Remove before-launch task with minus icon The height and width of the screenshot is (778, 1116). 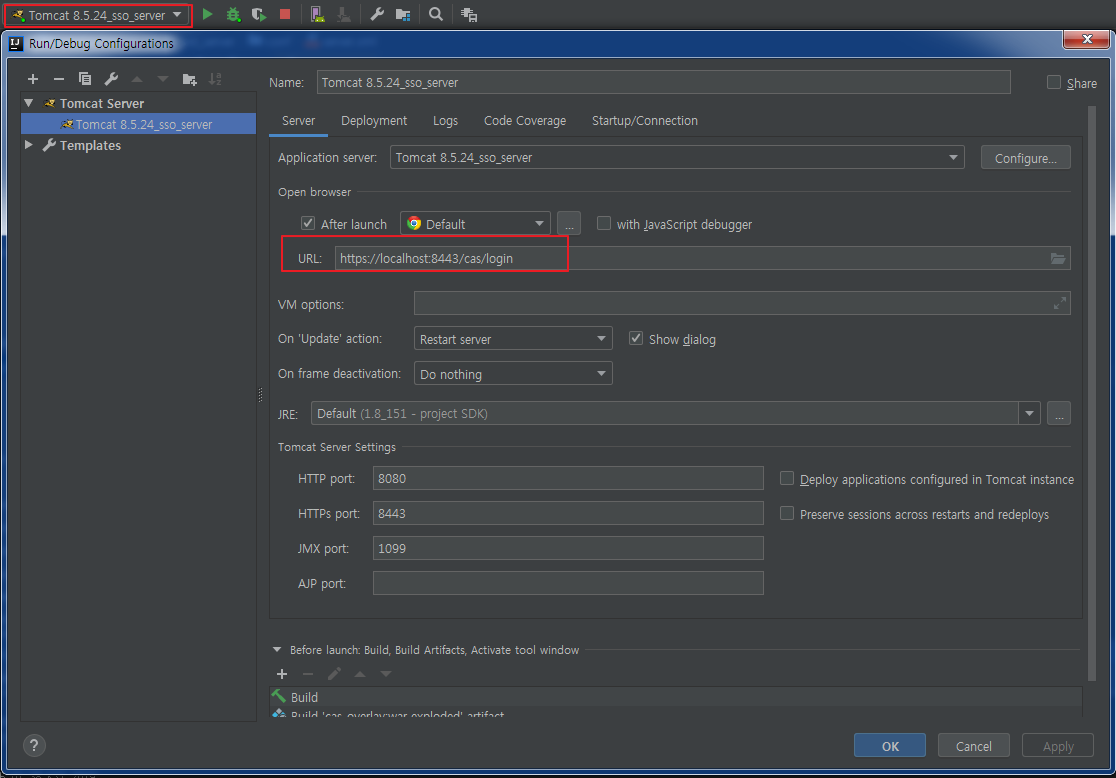(308, 674)
